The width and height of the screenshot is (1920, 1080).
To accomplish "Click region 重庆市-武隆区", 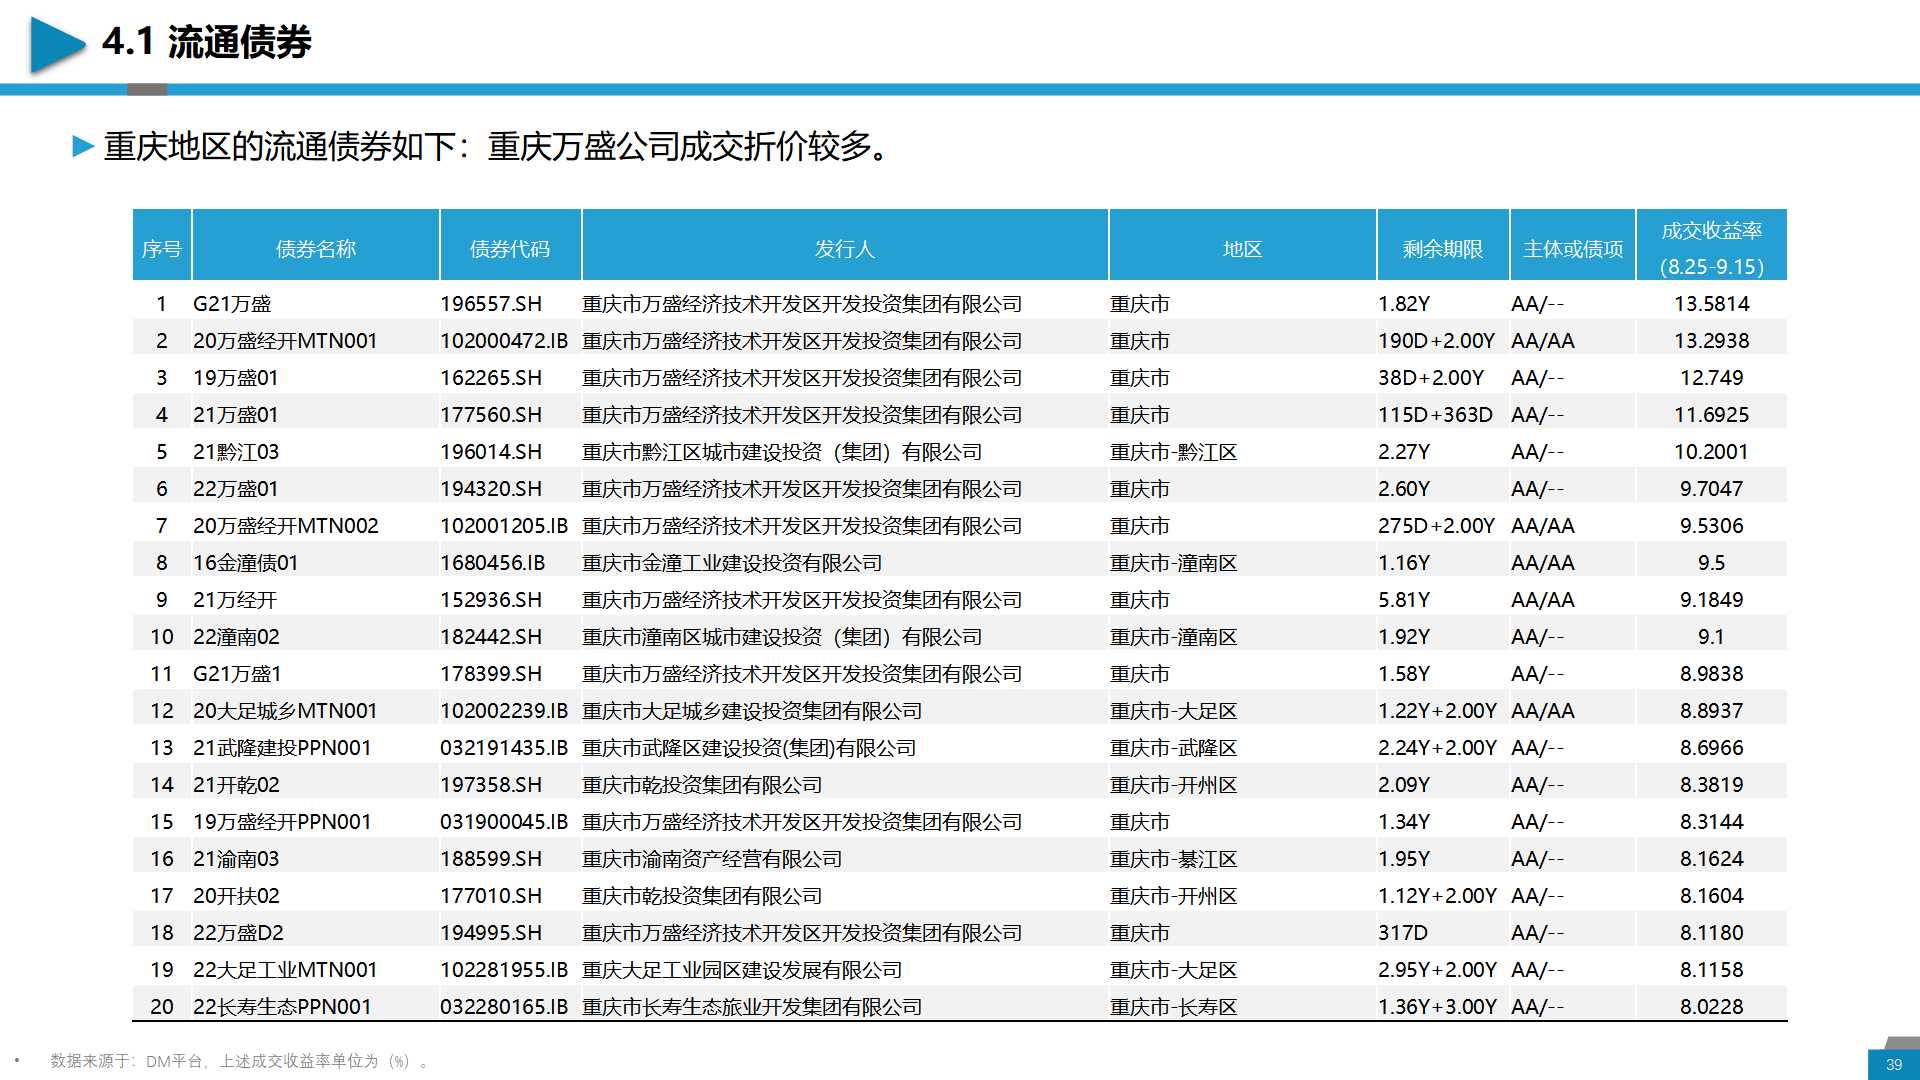I will pos(1174,748).
